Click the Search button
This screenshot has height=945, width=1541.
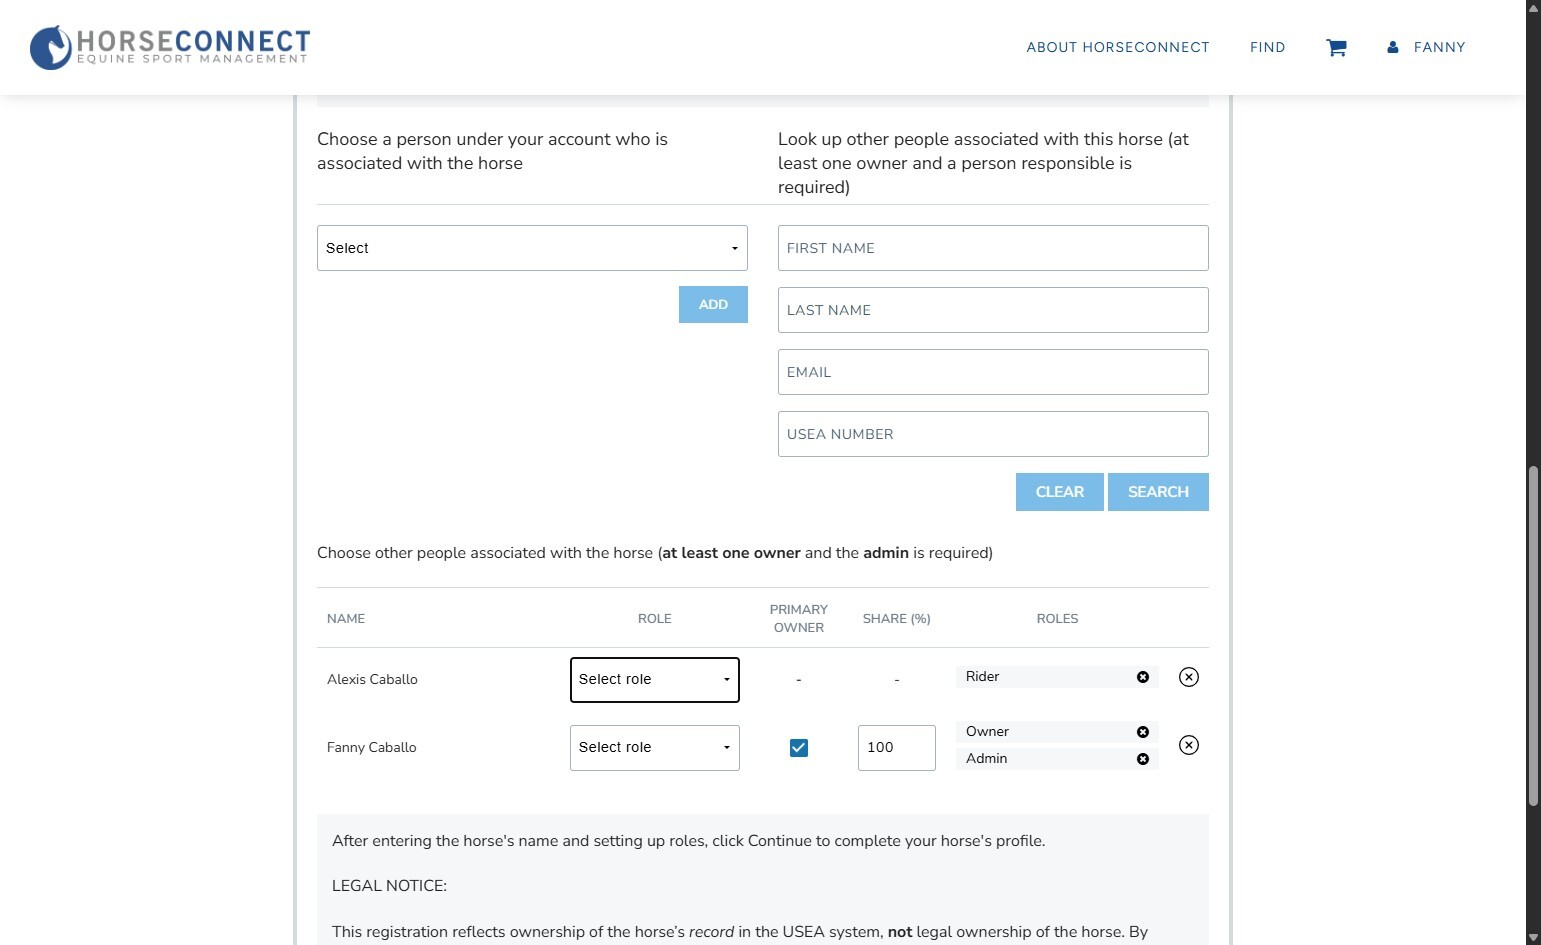click(1158, 492)
